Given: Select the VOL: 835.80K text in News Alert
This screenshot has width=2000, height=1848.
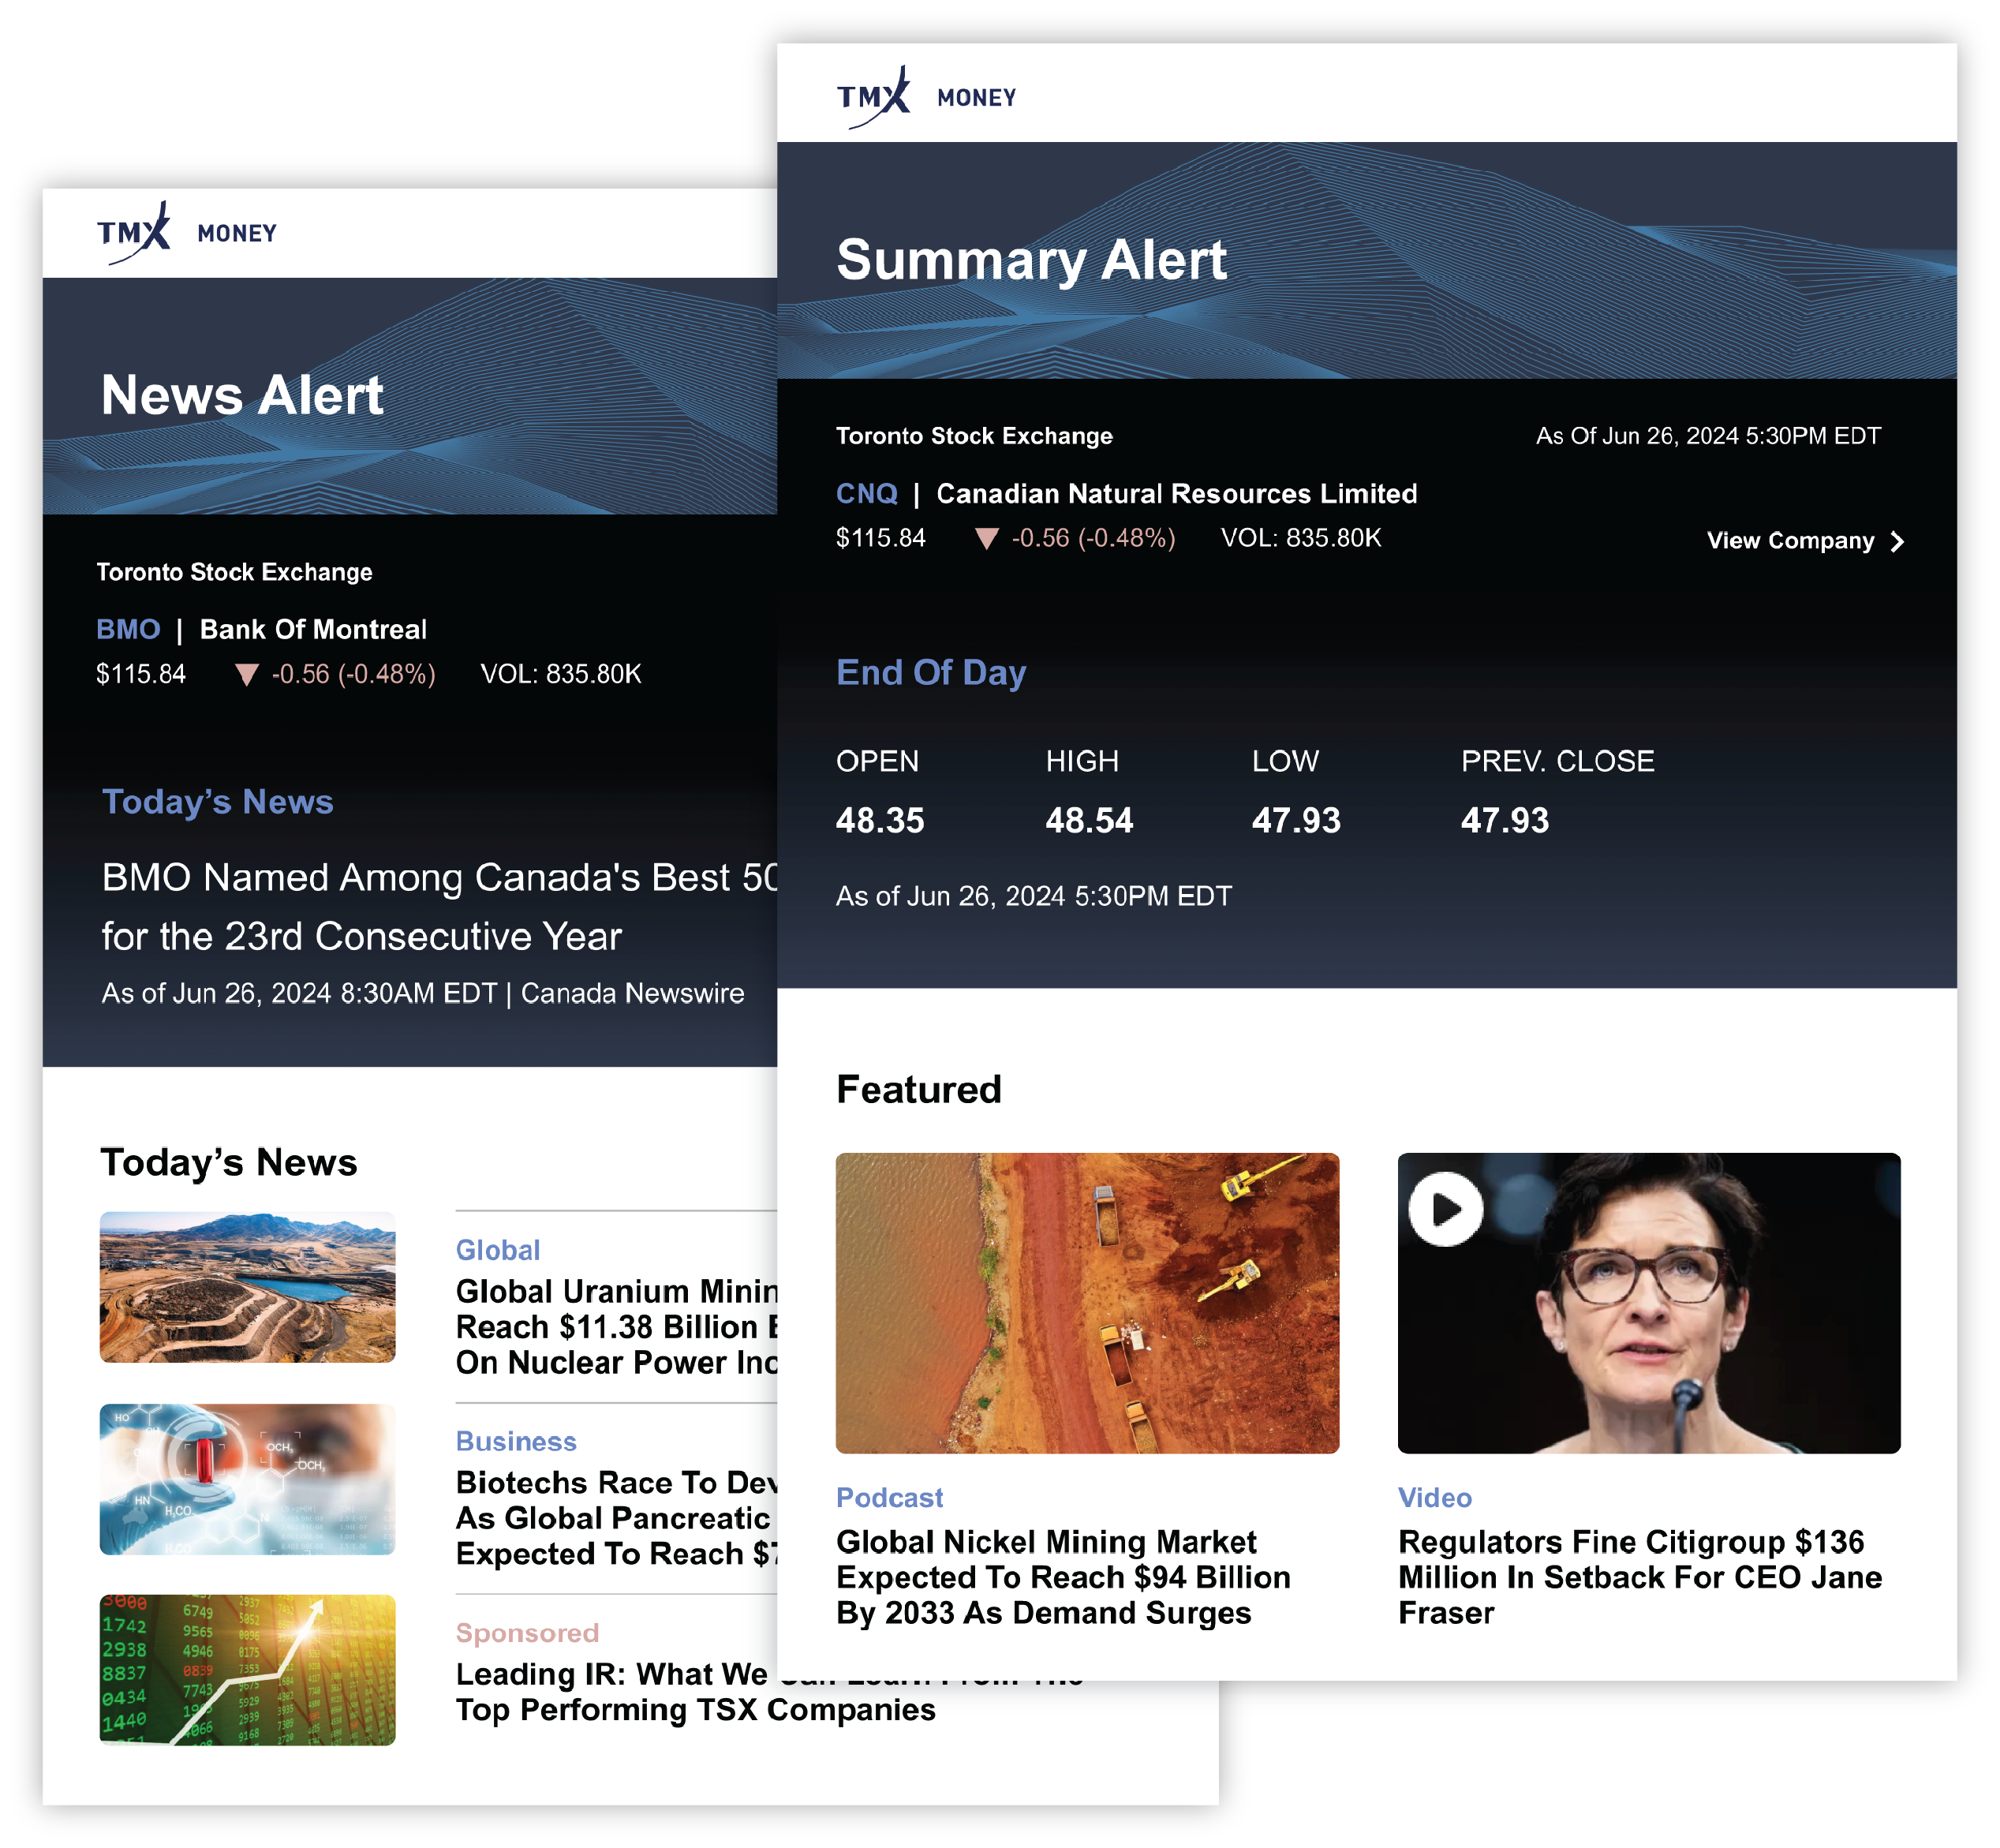Looking at the screenshot, I should pos(560,674).
